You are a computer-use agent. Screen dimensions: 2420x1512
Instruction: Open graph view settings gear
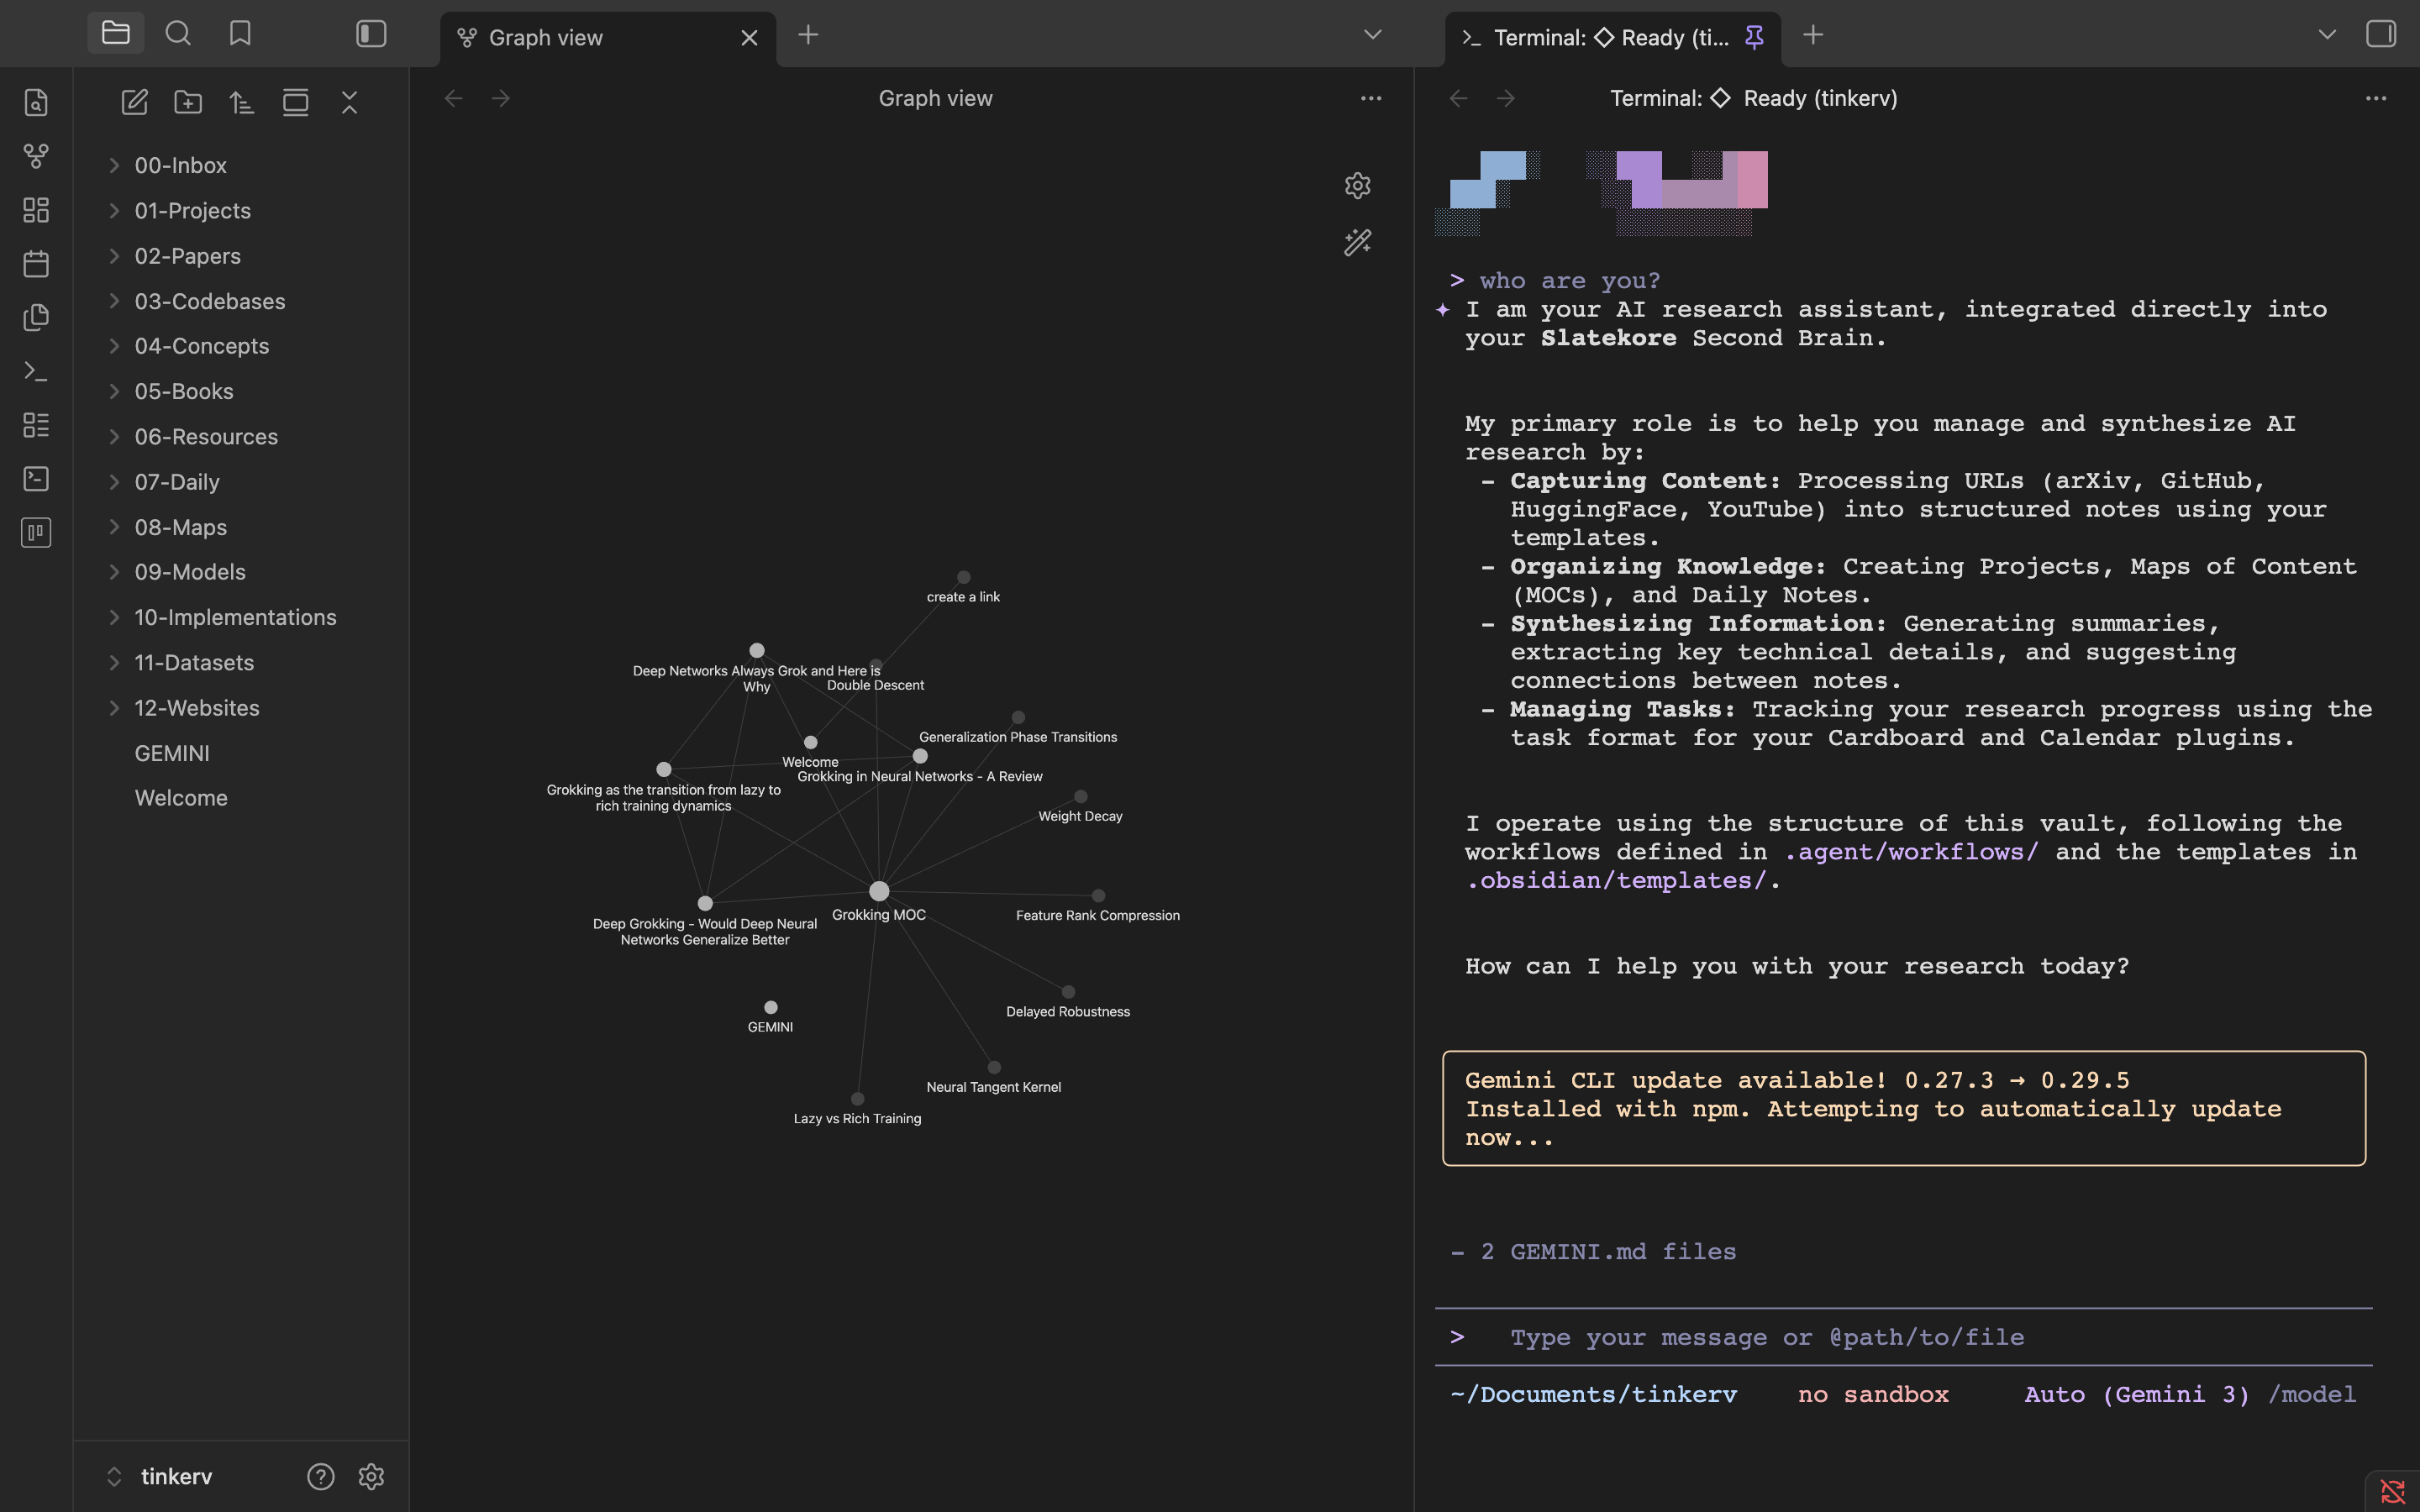(1357, 186)
